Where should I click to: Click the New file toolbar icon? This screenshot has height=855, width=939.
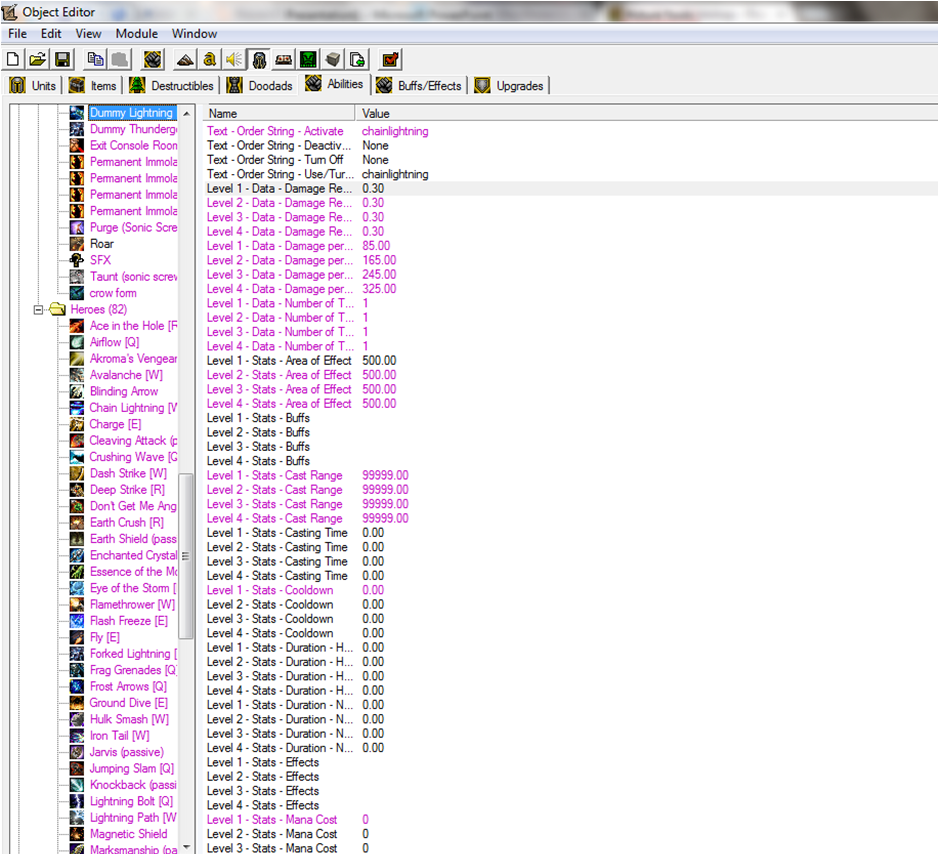13,59
